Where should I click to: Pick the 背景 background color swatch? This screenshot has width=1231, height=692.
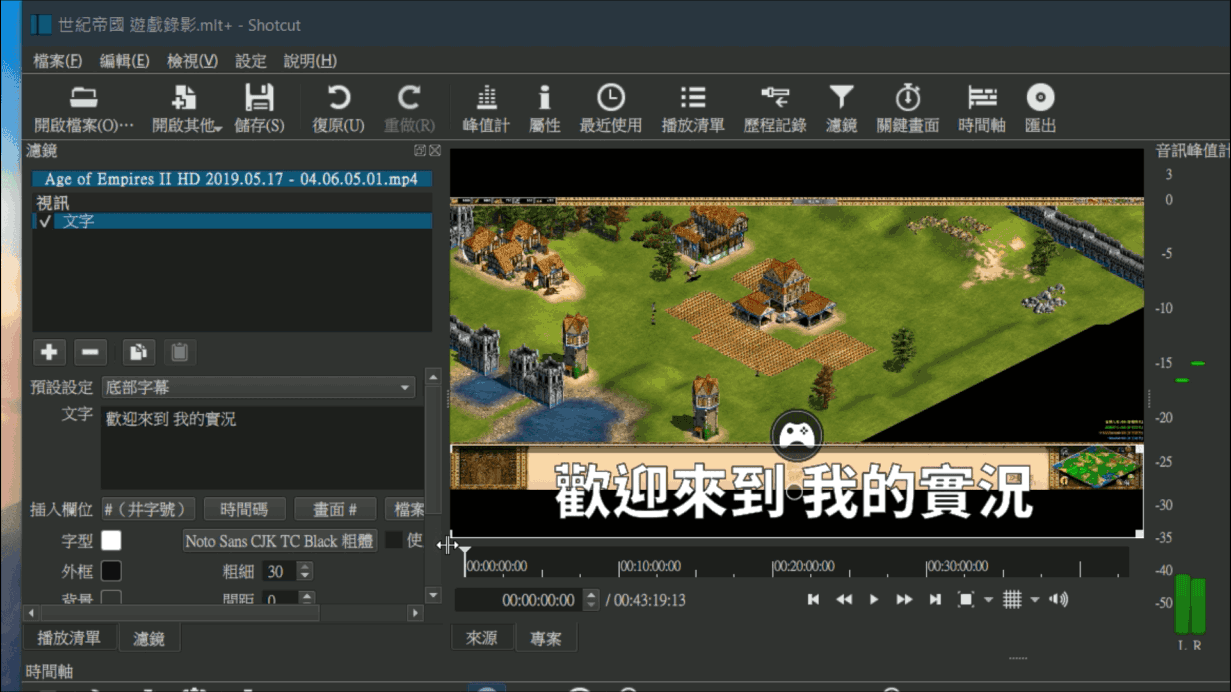point(111,598)
